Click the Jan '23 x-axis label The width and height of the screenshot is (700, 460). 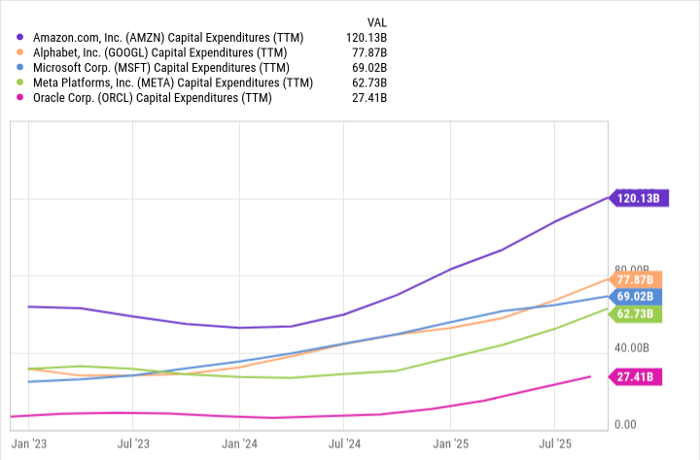pos(29,441)
